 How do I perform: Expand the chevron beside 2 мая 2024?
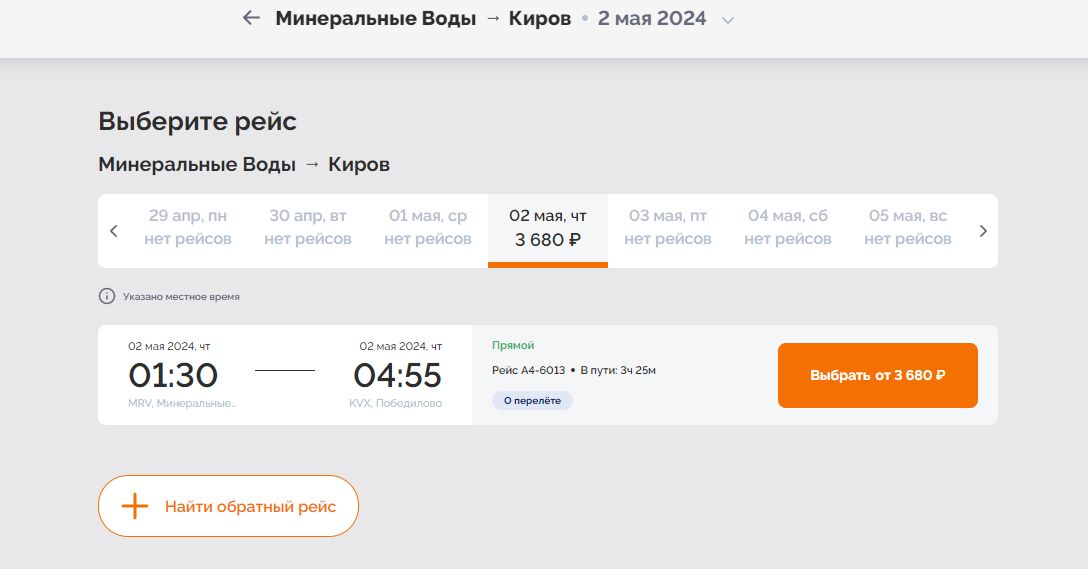(x=728, y=20)
